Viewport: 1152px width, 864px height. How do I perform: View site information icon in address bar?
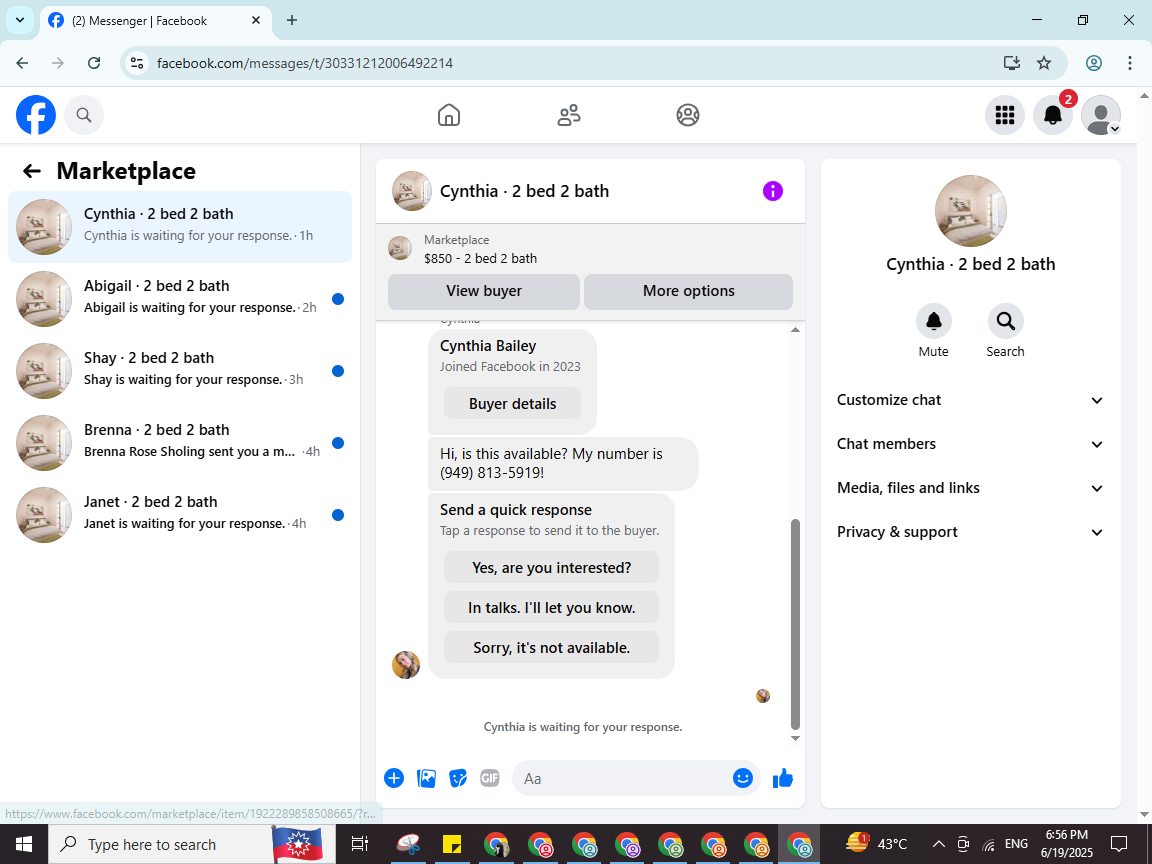click(x=137, y=63)
